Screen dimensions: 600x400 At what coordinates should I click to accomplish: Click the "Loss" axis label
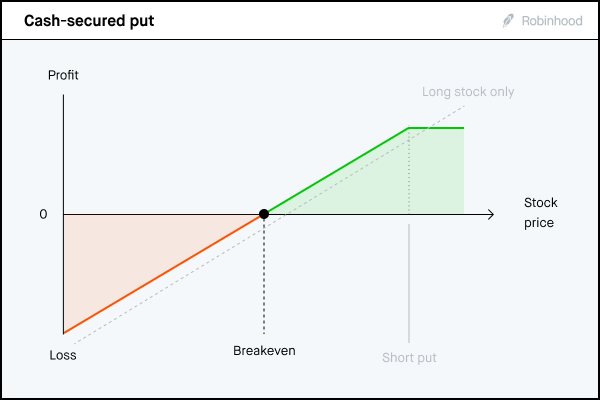[x=62, y=354]
